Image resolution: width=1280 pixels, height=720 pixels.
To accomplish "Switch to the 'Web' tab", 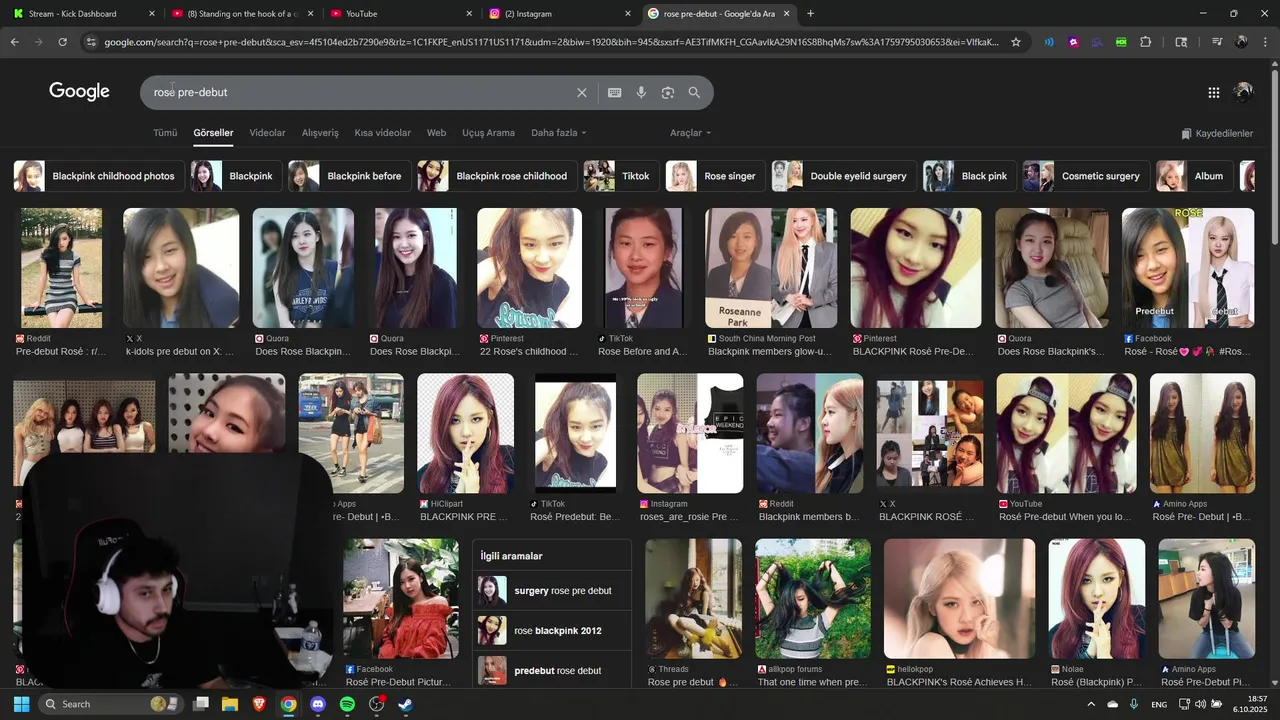I will (436, 133).
